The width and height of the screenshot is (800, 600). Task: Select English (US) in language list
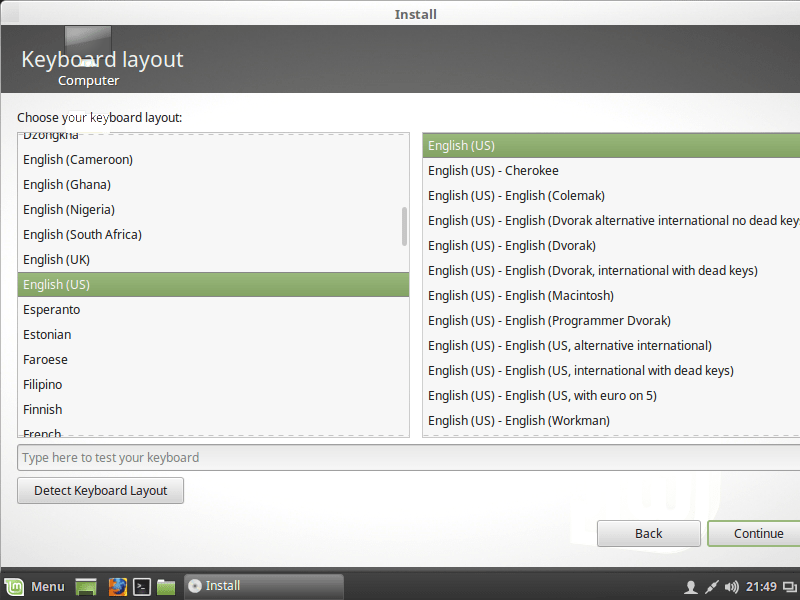tap(213, 285)
